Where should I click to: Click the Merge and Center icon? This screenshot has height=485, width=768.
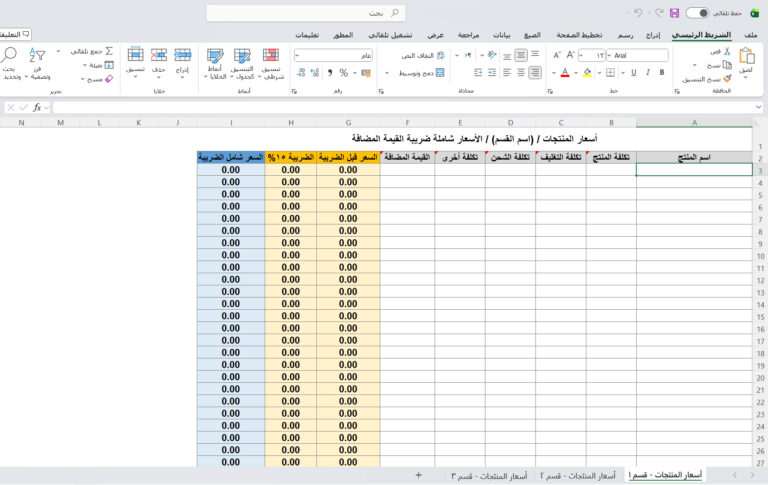coord(440,73)
